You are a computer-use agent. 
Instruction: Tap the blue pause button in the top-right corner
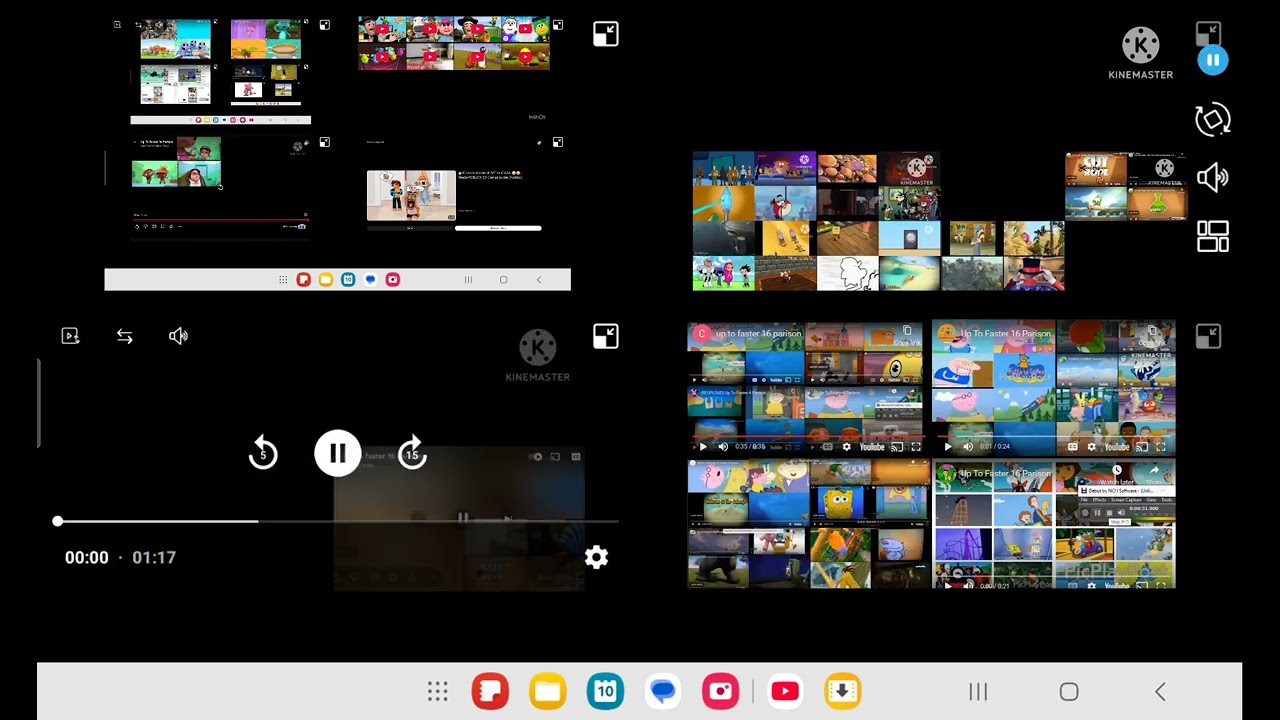[1212, 60]
